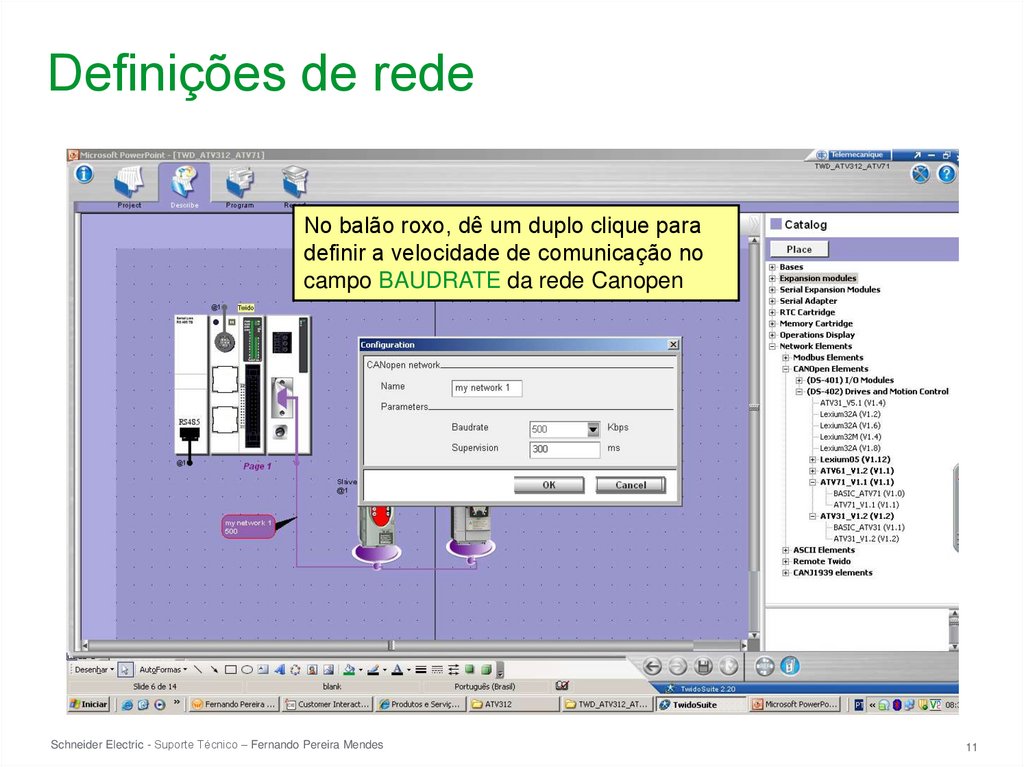Click the blue round information panel icon
Image resolution: width=1024 pixels, height=767 pixels.
click(x=790, y=666)
